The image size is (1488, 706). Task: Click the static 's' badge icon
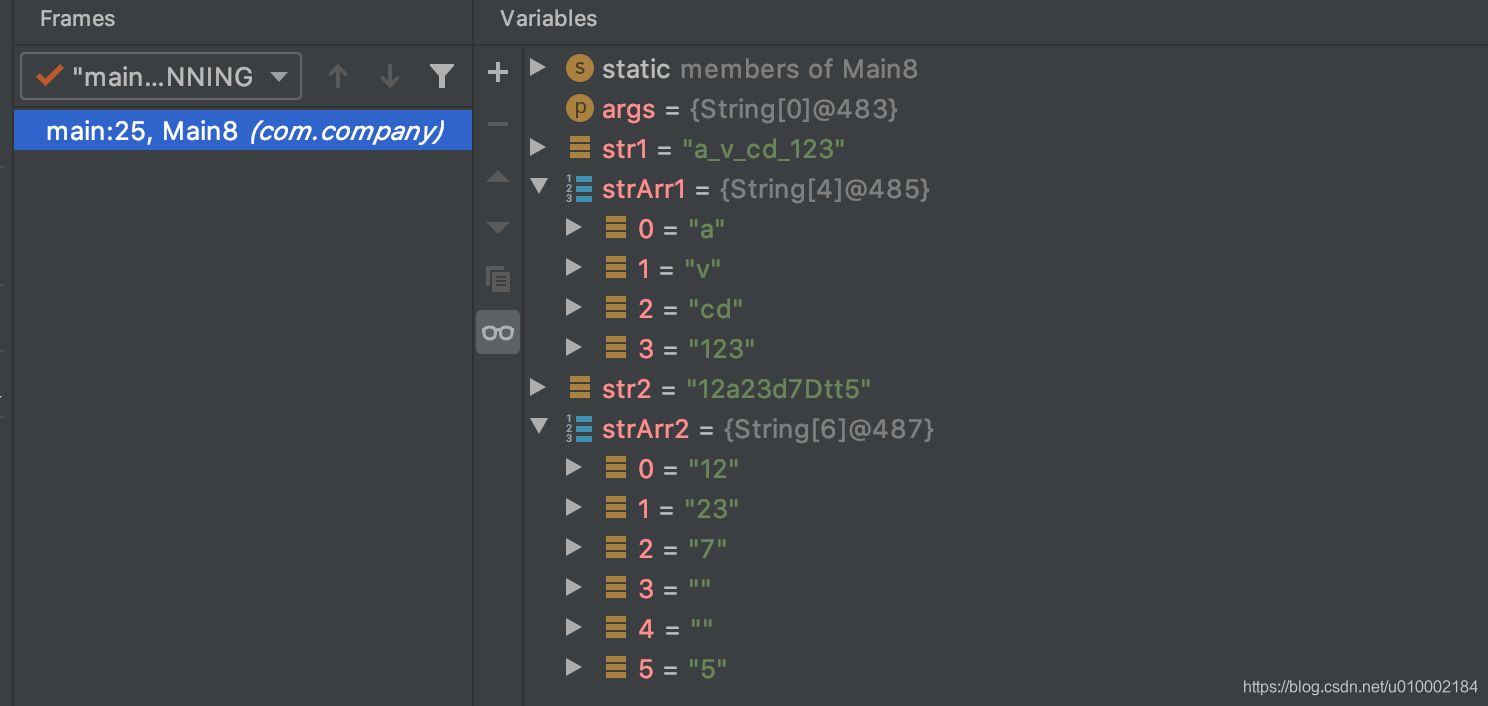click(x=579, y=69)
